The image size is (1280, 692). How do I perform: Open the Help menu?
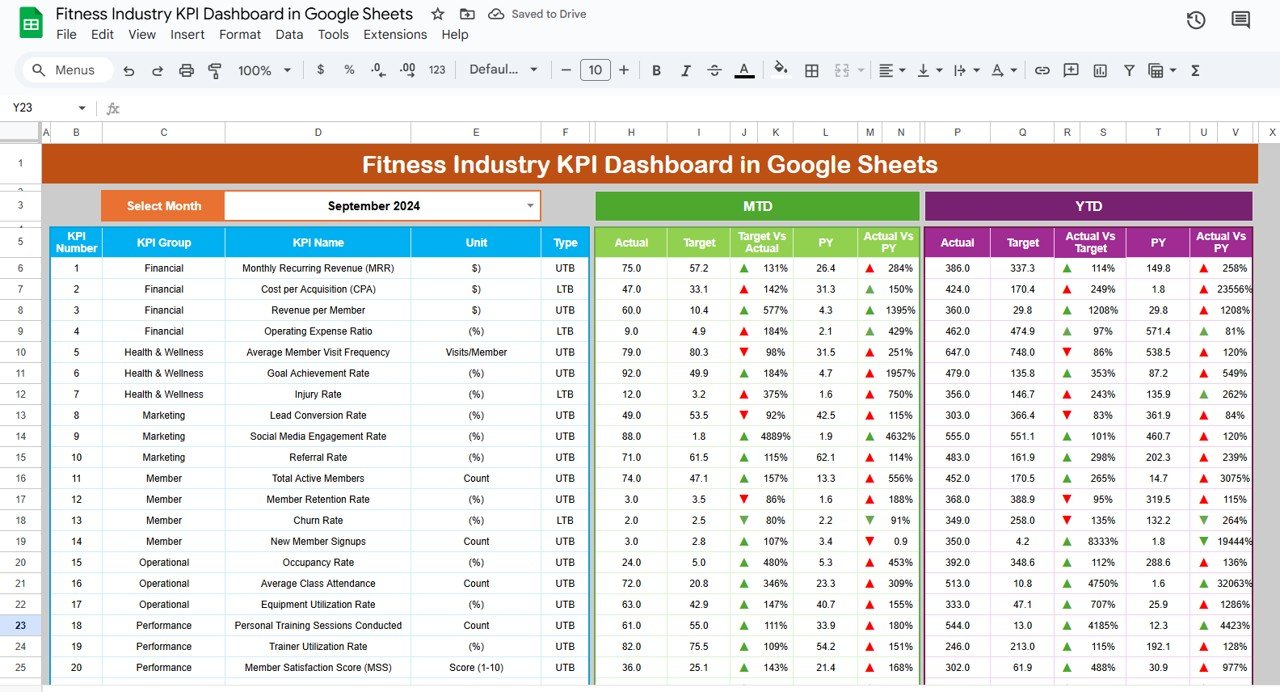tap(455, 34)
